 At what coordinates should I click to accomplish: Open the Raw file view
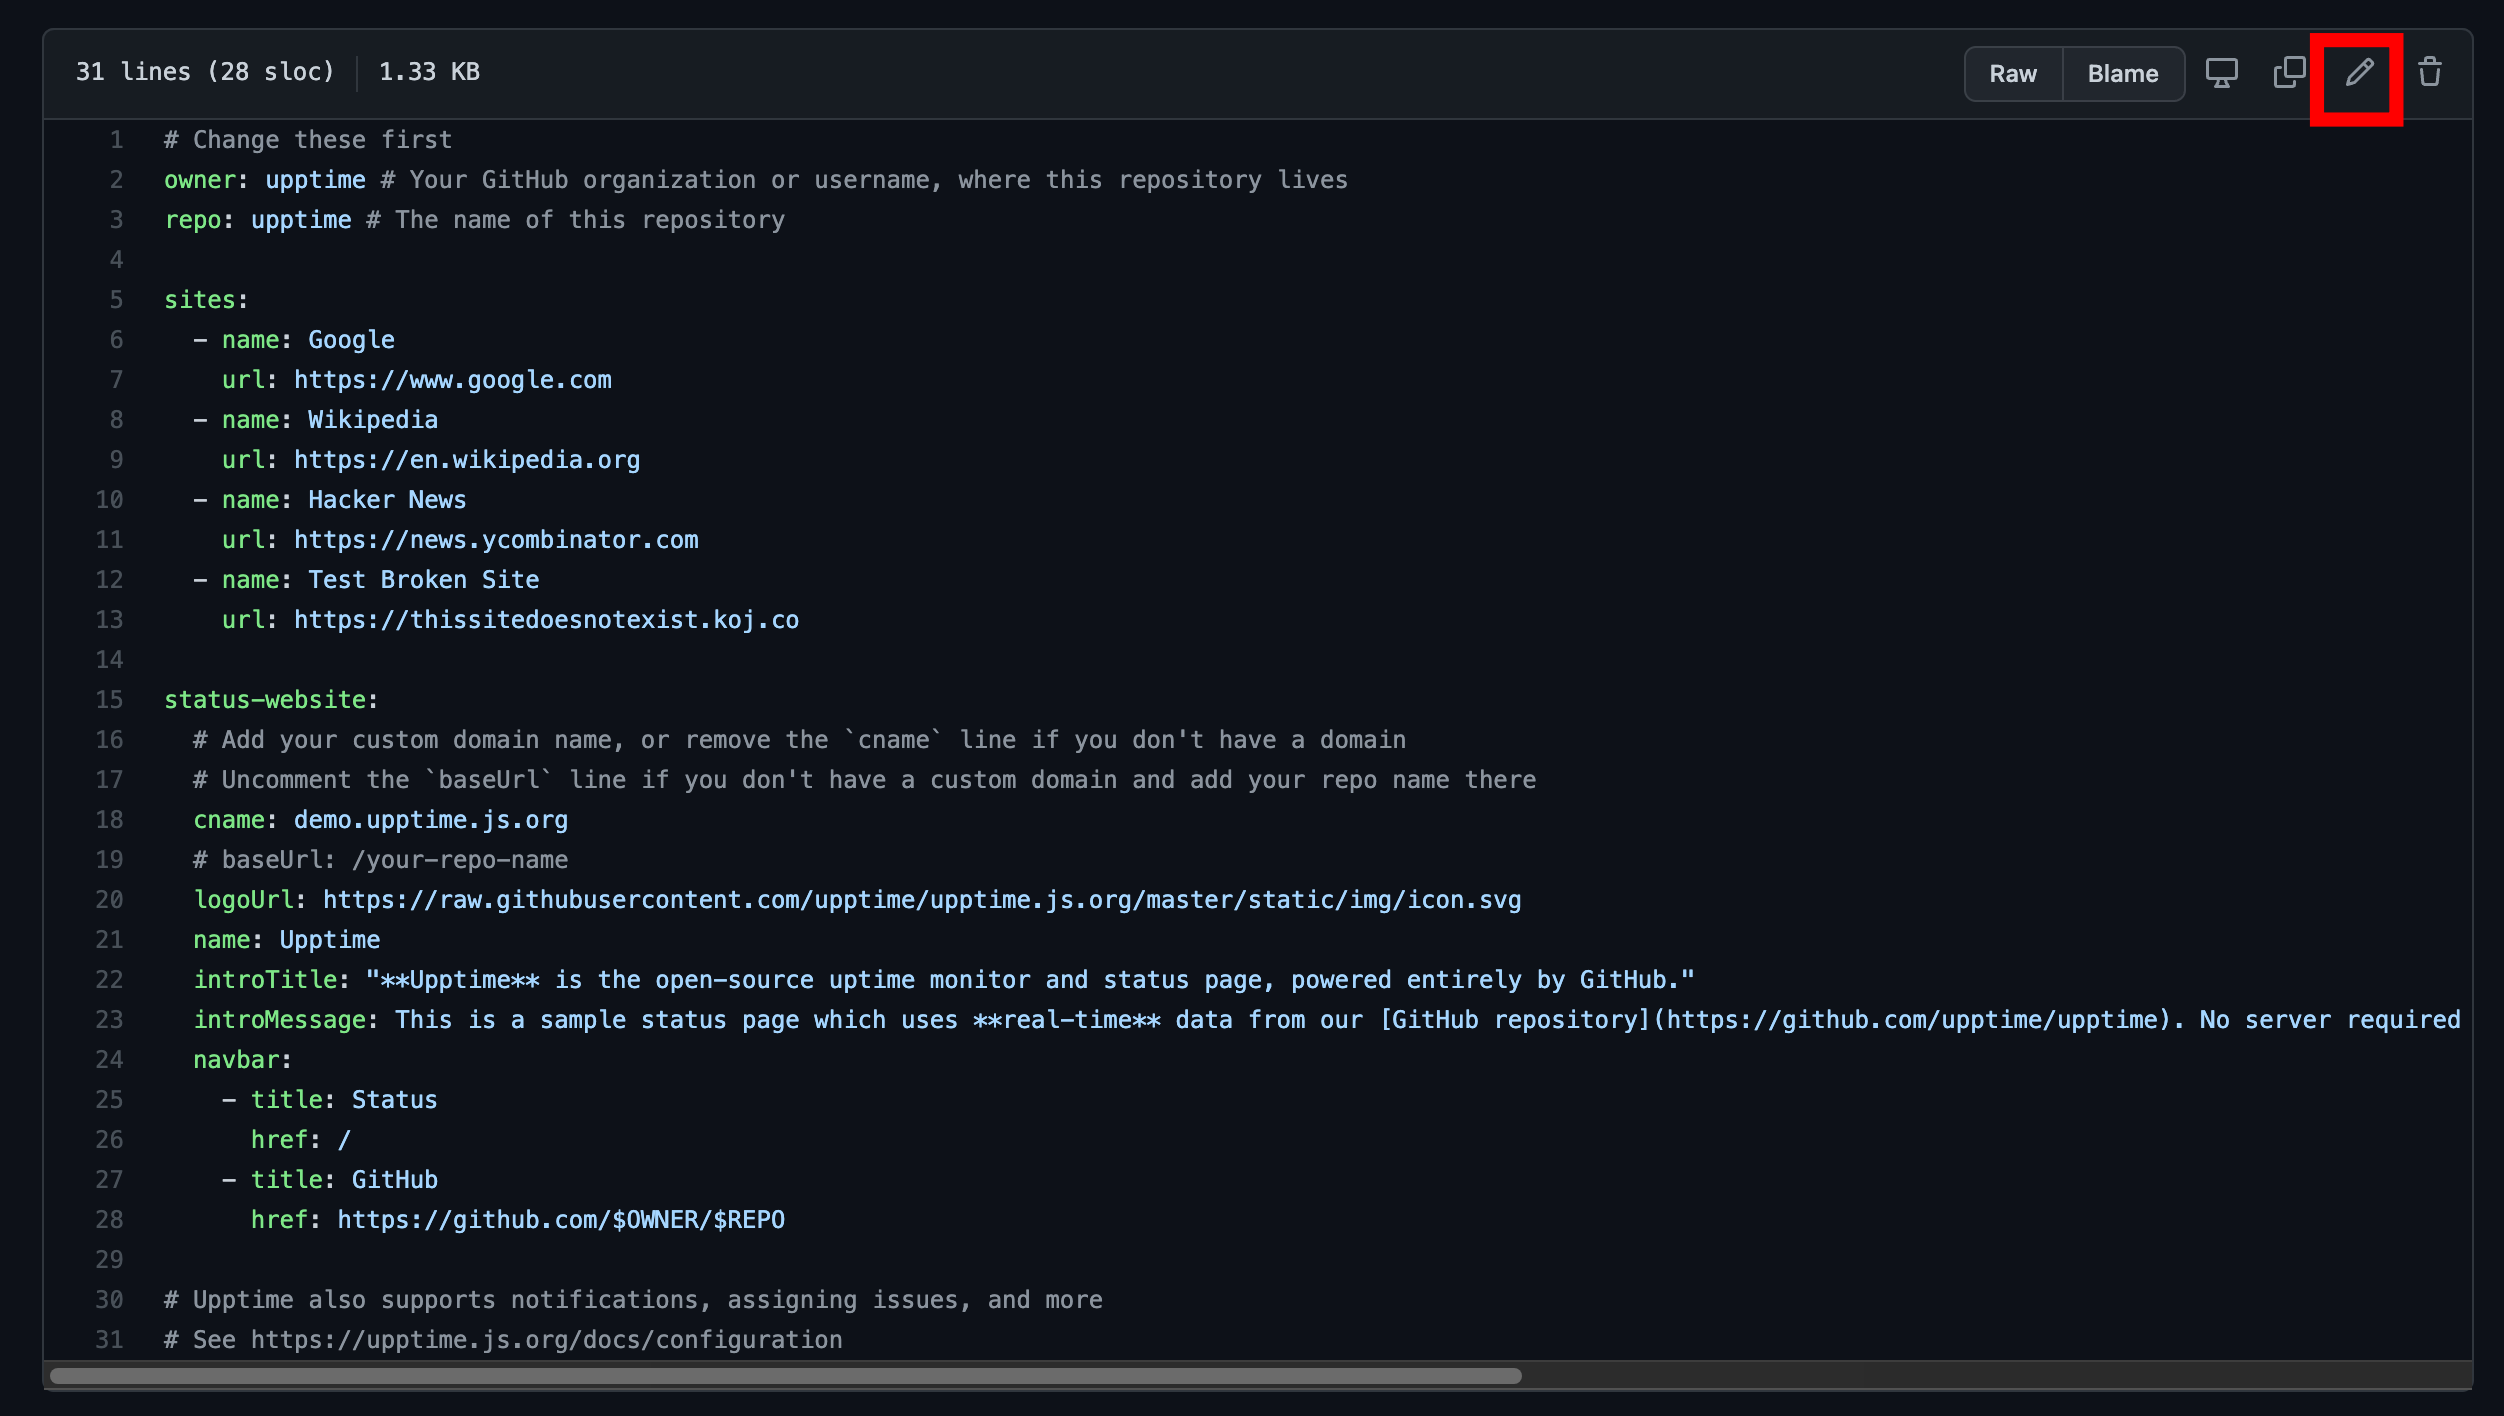(x=2012, y=74)
